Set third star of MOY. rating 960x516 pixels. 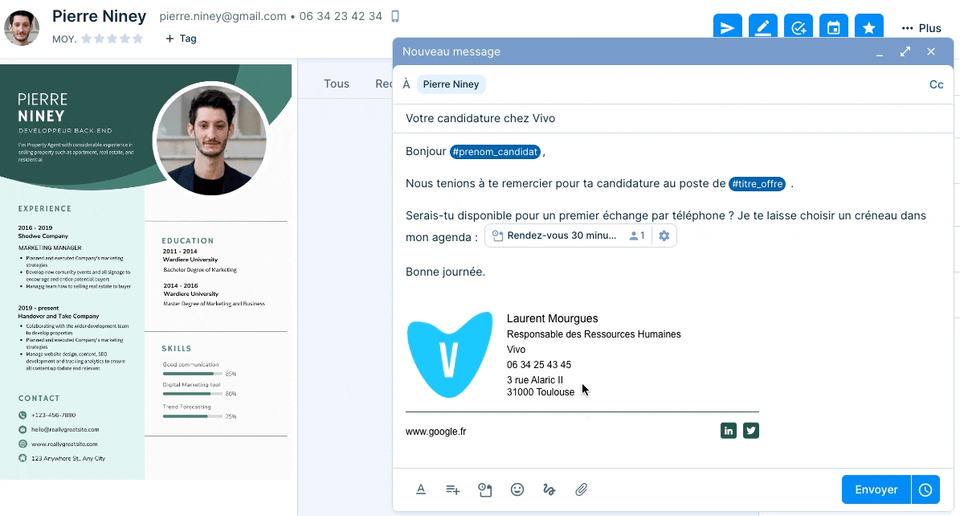click(112, 39)
